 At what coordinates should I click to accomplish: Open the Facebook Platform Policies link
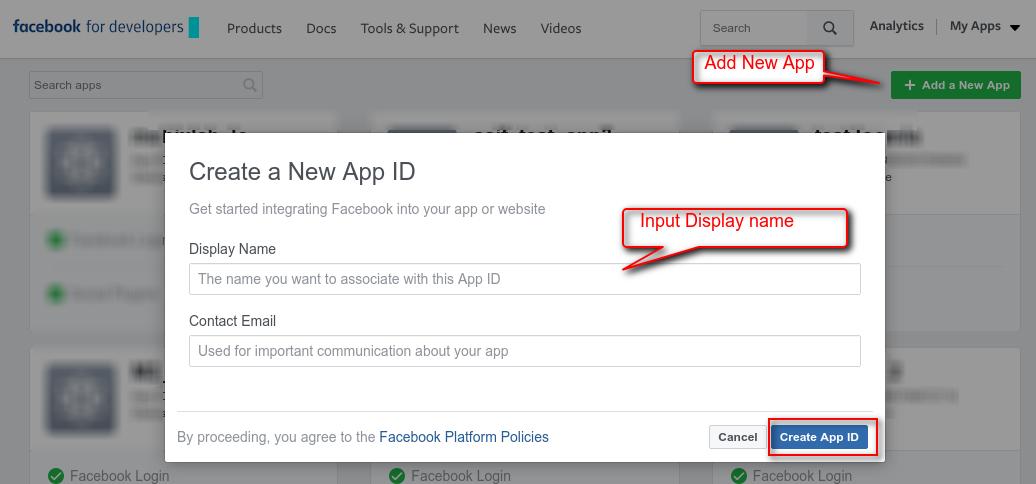click(x=464, y=437)
